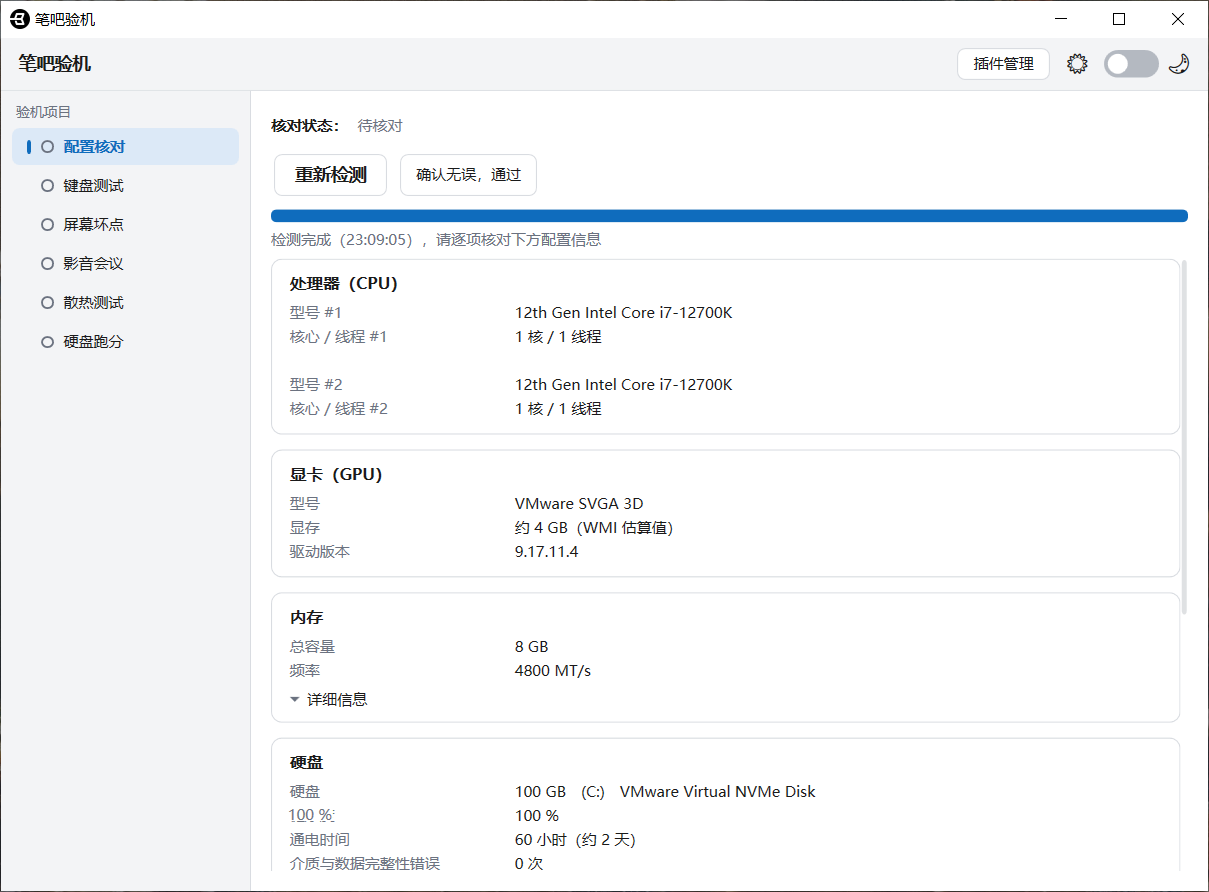Click 确认无误，通过 button

click(469, 175)
